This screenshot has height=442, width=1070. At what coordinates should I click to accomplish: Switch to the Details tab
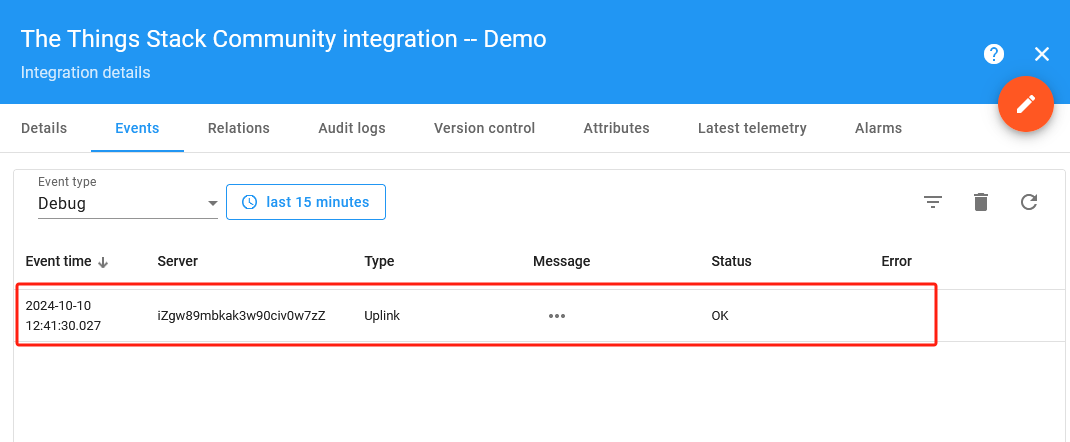44,128
